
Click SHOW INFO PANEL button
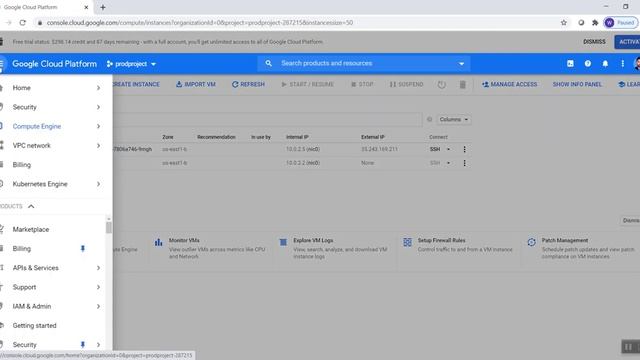pyautogui.click(x=577, y=84)
